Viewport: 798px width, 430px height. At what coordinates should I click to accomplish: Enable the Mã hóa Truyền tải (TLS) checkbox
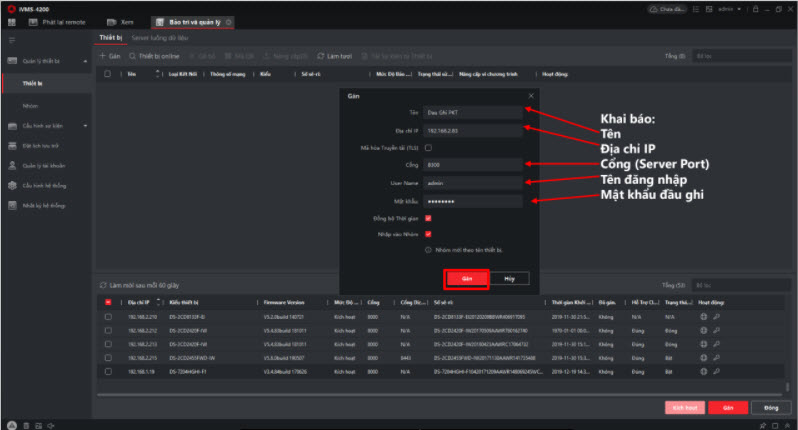click(428, 147)
